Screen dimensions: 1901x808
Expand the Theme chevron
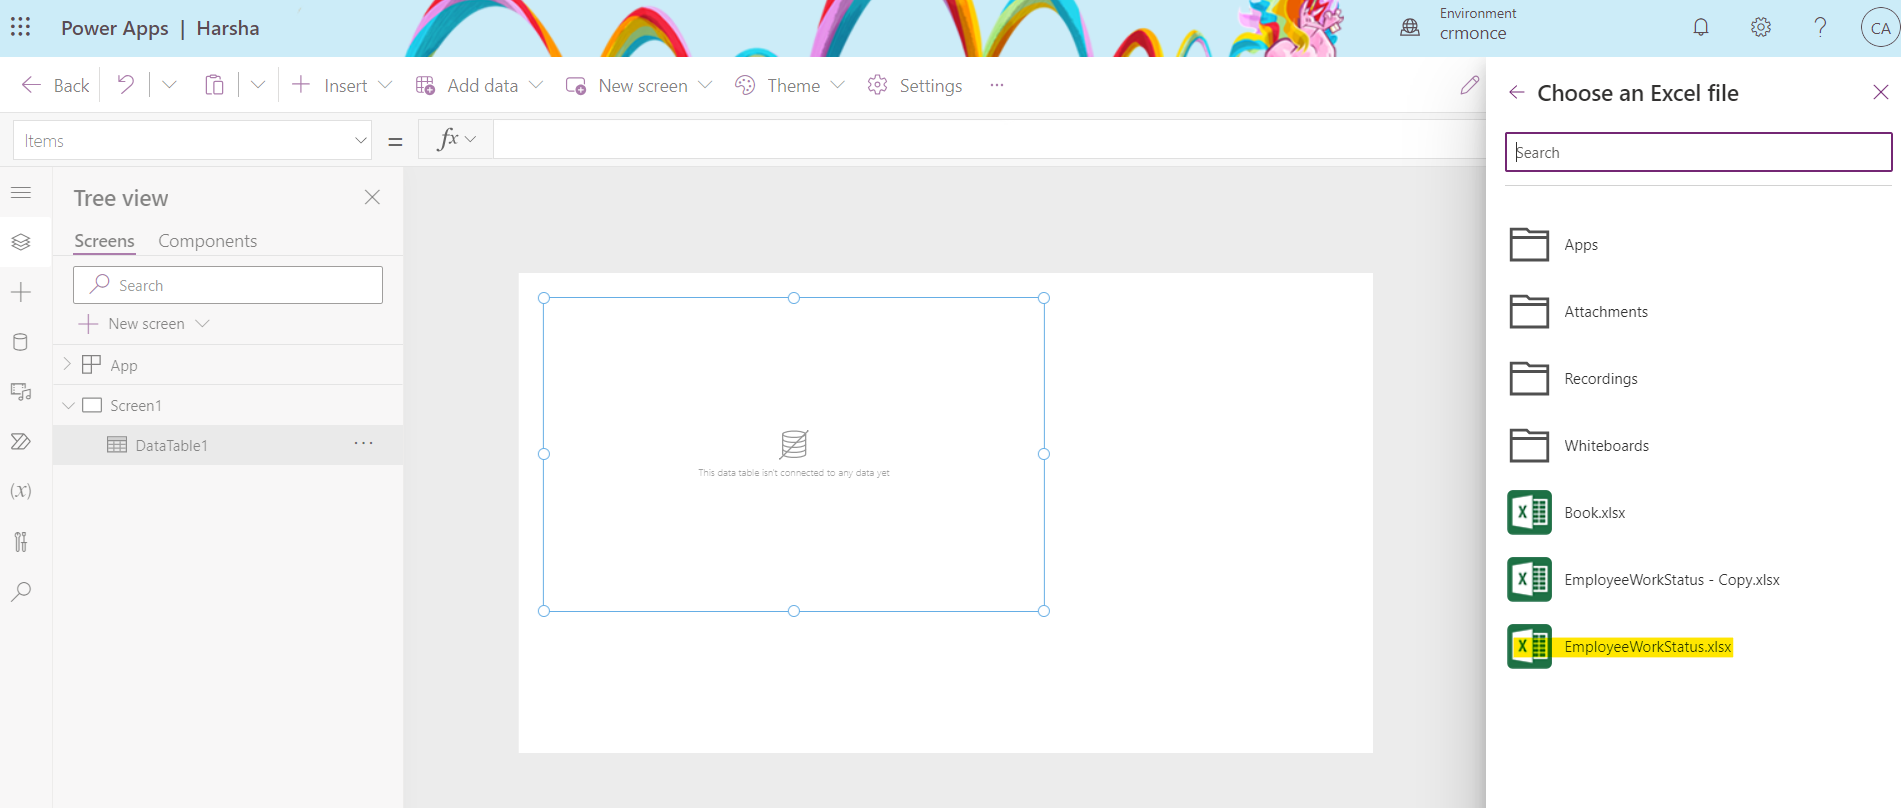pos(838,85)
